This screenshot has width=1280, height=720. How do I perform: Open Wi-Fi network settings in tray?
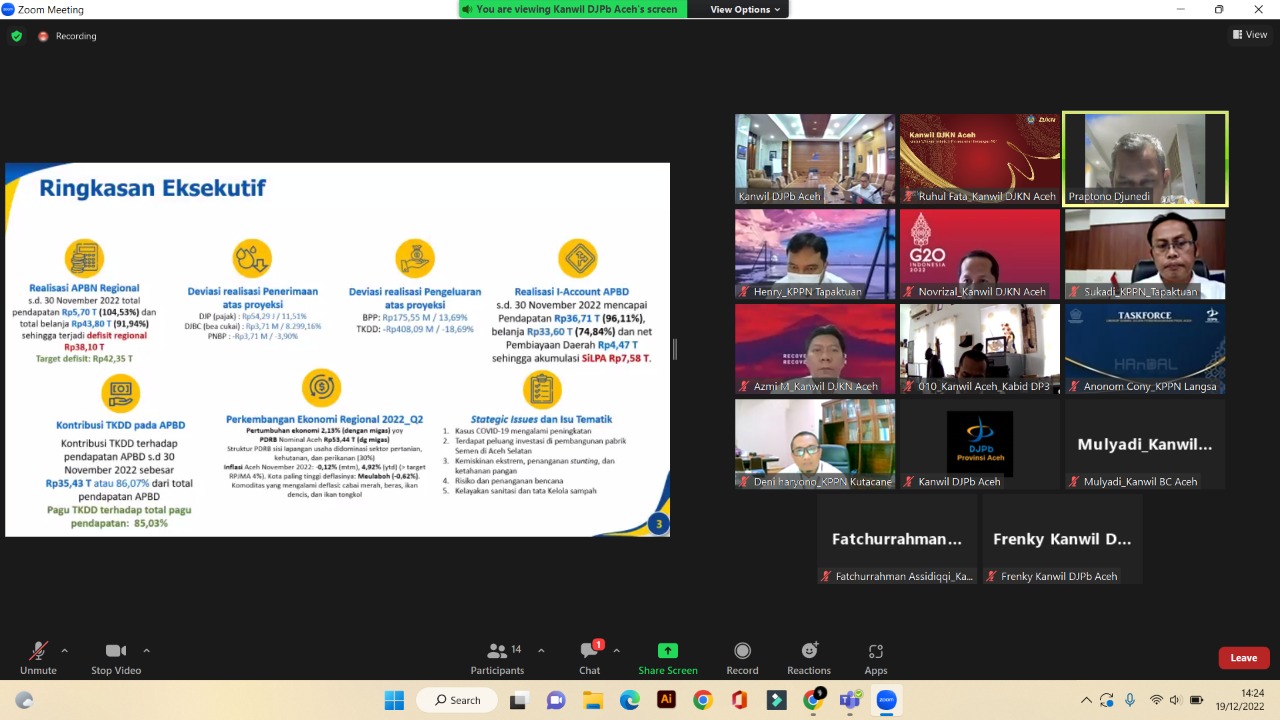point(1156,700)
